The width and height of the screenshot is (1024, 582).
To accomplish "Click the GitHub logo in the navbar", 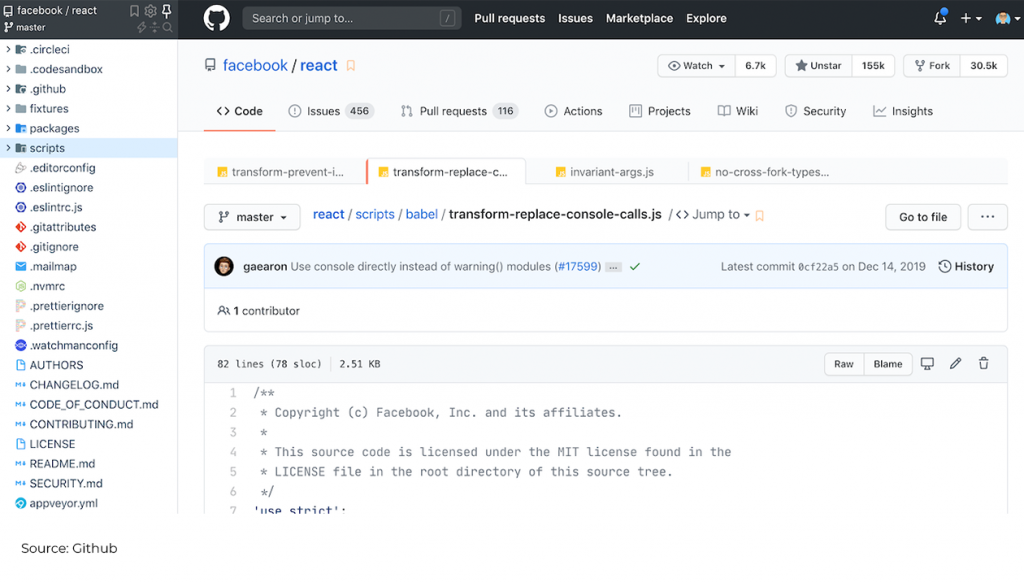I will [214, 18].
